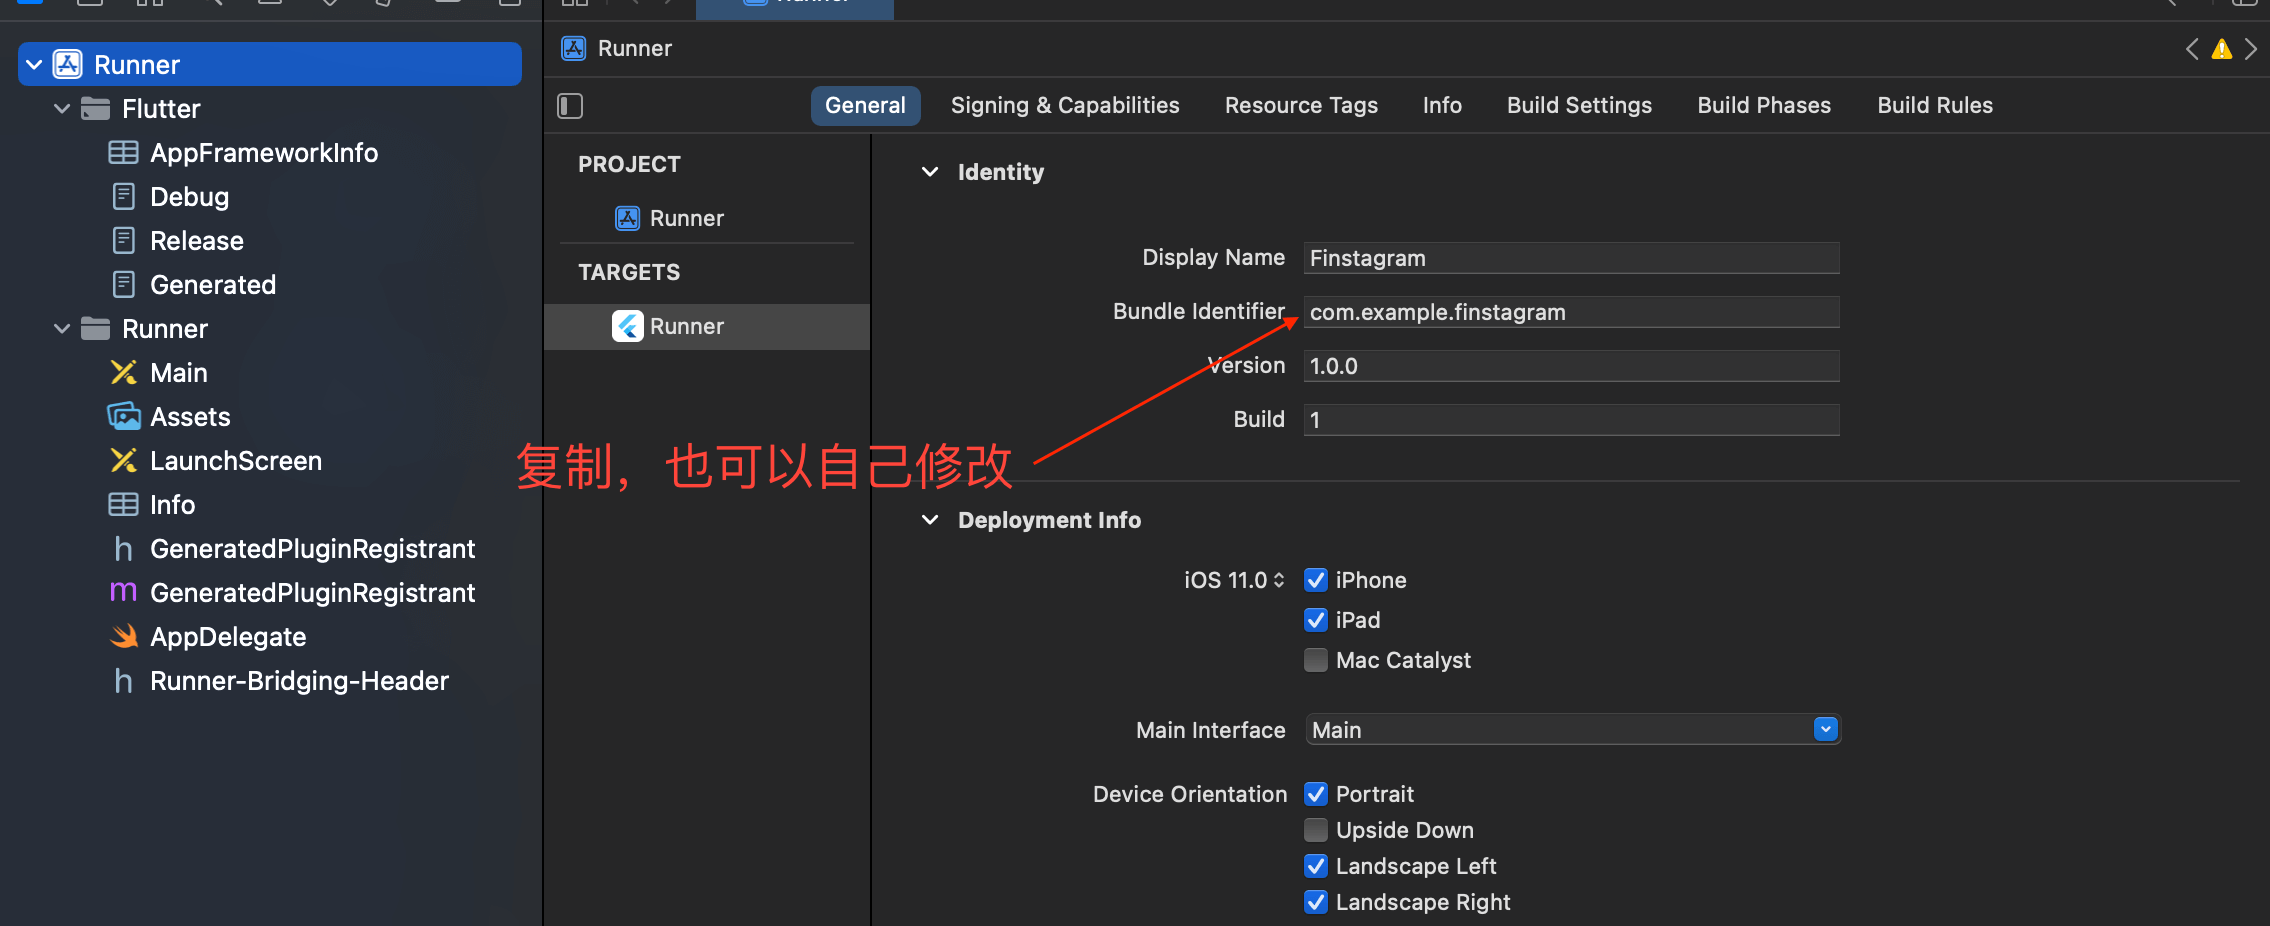
Task: Toggle the project/targets sidebar panel icon
Action: click(x=570, y=106)
